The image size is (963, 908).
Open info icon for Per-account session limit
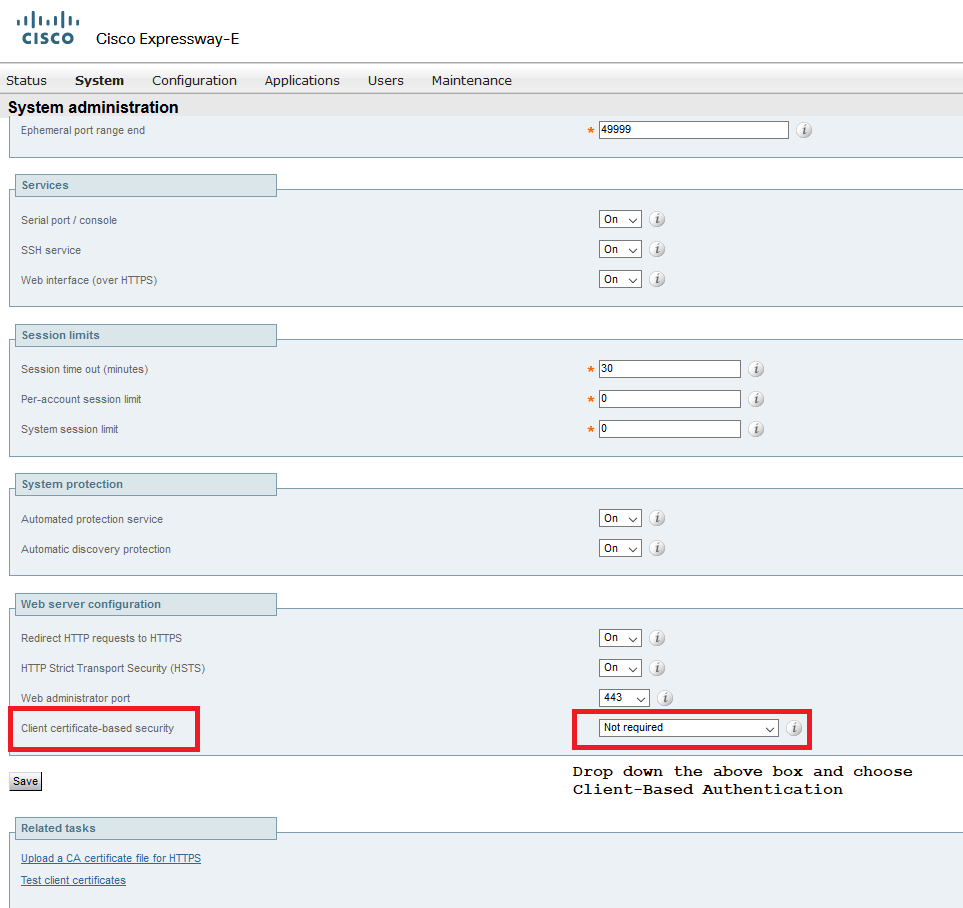coord(756,399)
